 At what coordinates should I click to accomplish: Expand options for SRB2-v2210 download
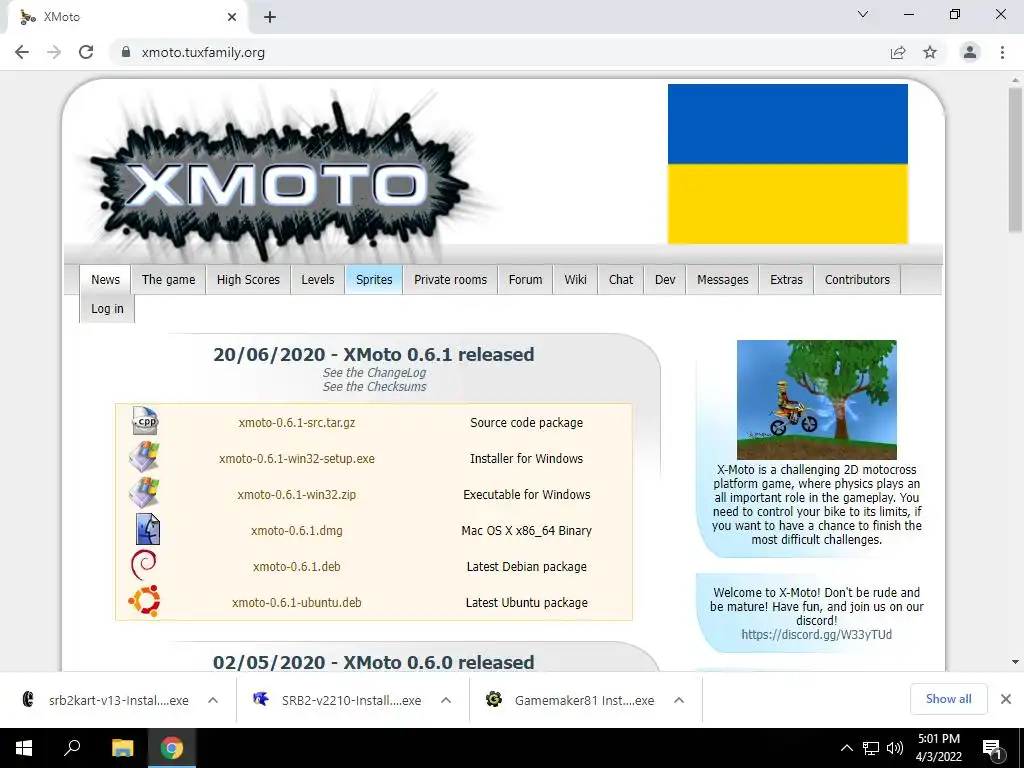pos(446,700)
